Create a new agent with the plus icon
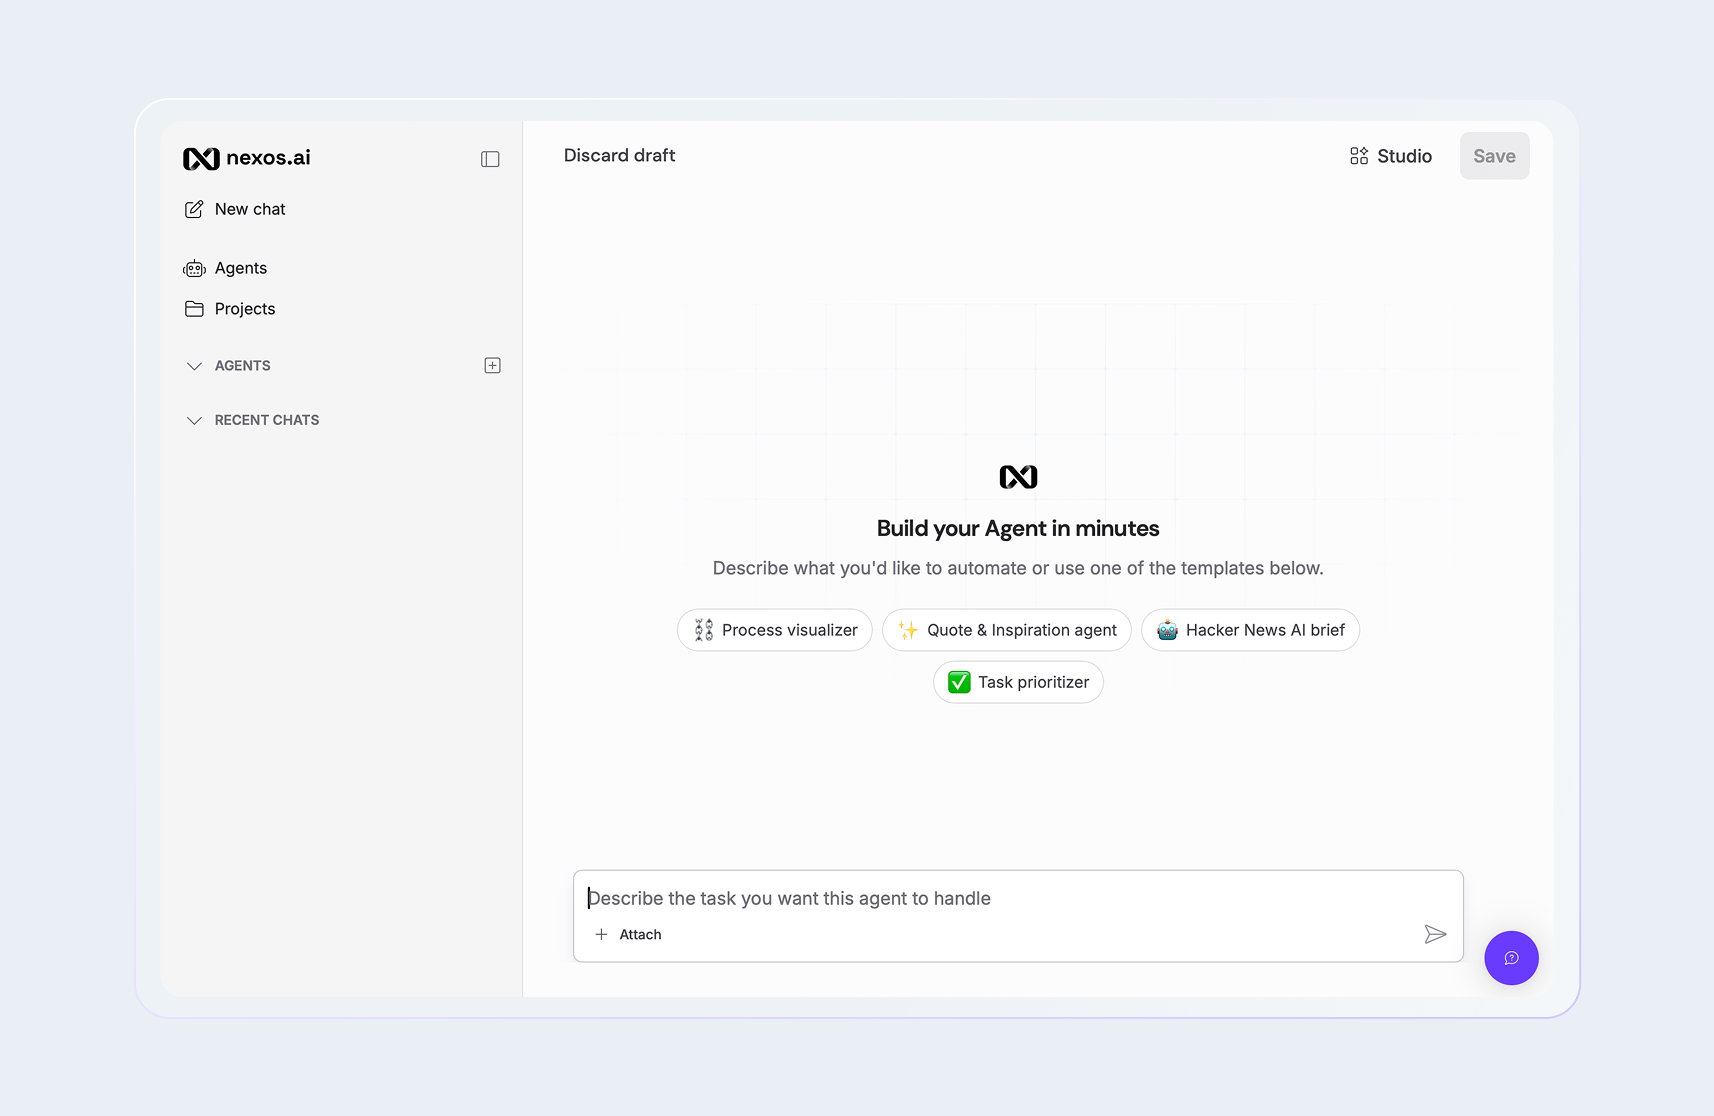The height and width of the screenshot is (1116, 1714). tap(492, 365)
